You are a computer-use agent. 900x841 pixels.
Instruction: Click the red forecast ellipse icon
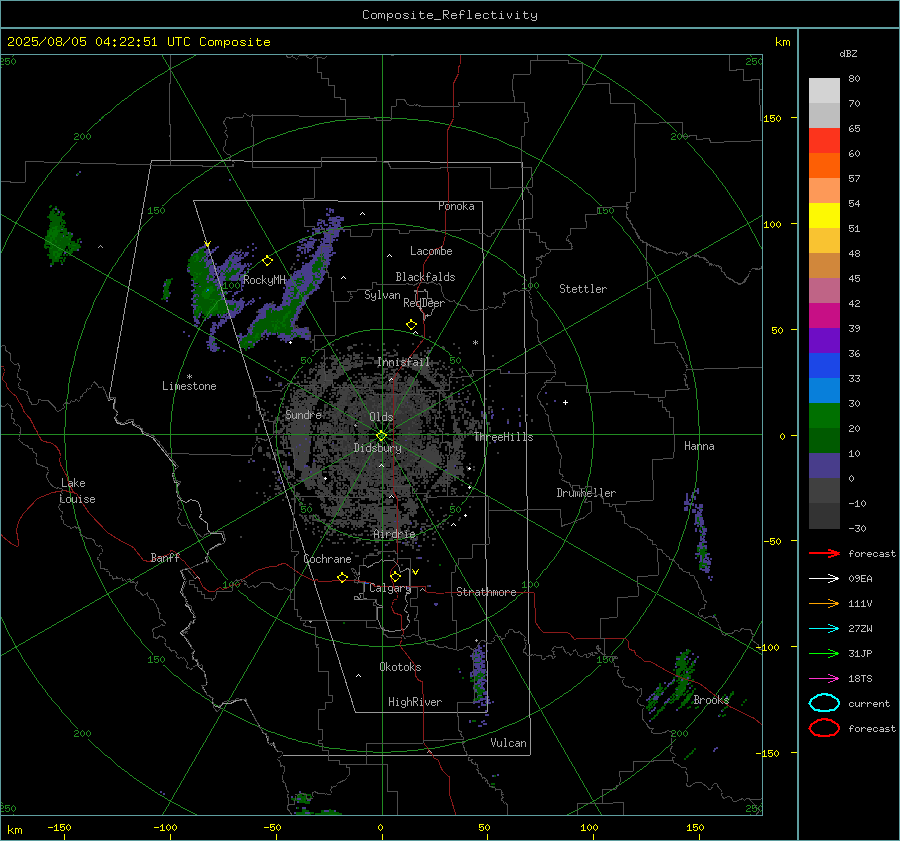pos(824,728)
